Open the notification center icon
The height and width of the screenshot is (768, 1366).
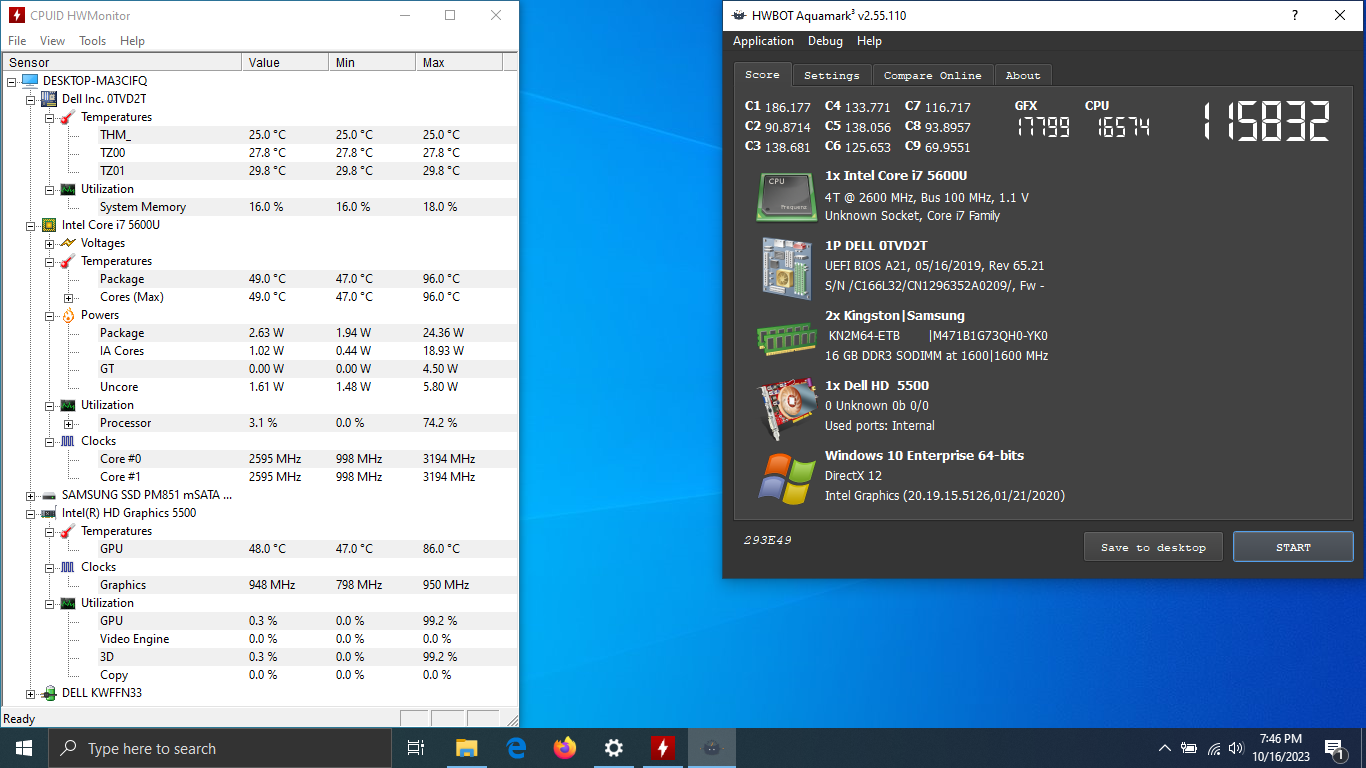(1334, 748)
